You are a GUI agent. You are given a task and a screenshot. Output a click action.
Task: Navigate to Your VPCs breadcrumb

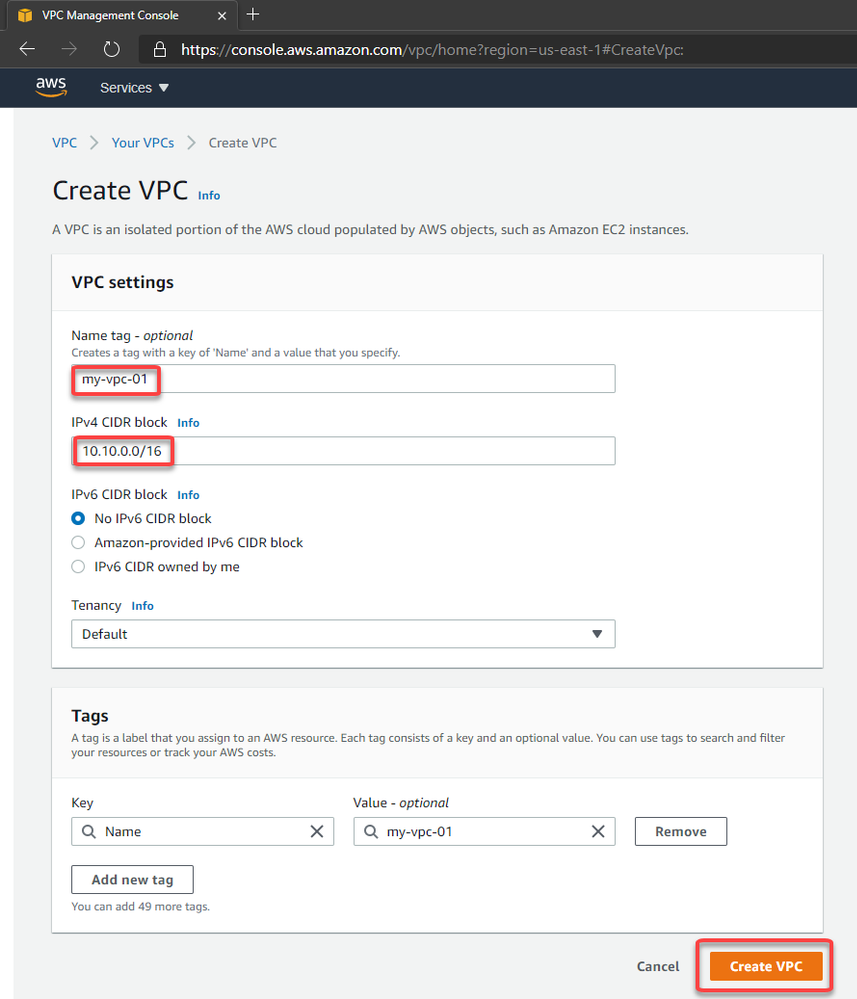(x=143, y=143)
